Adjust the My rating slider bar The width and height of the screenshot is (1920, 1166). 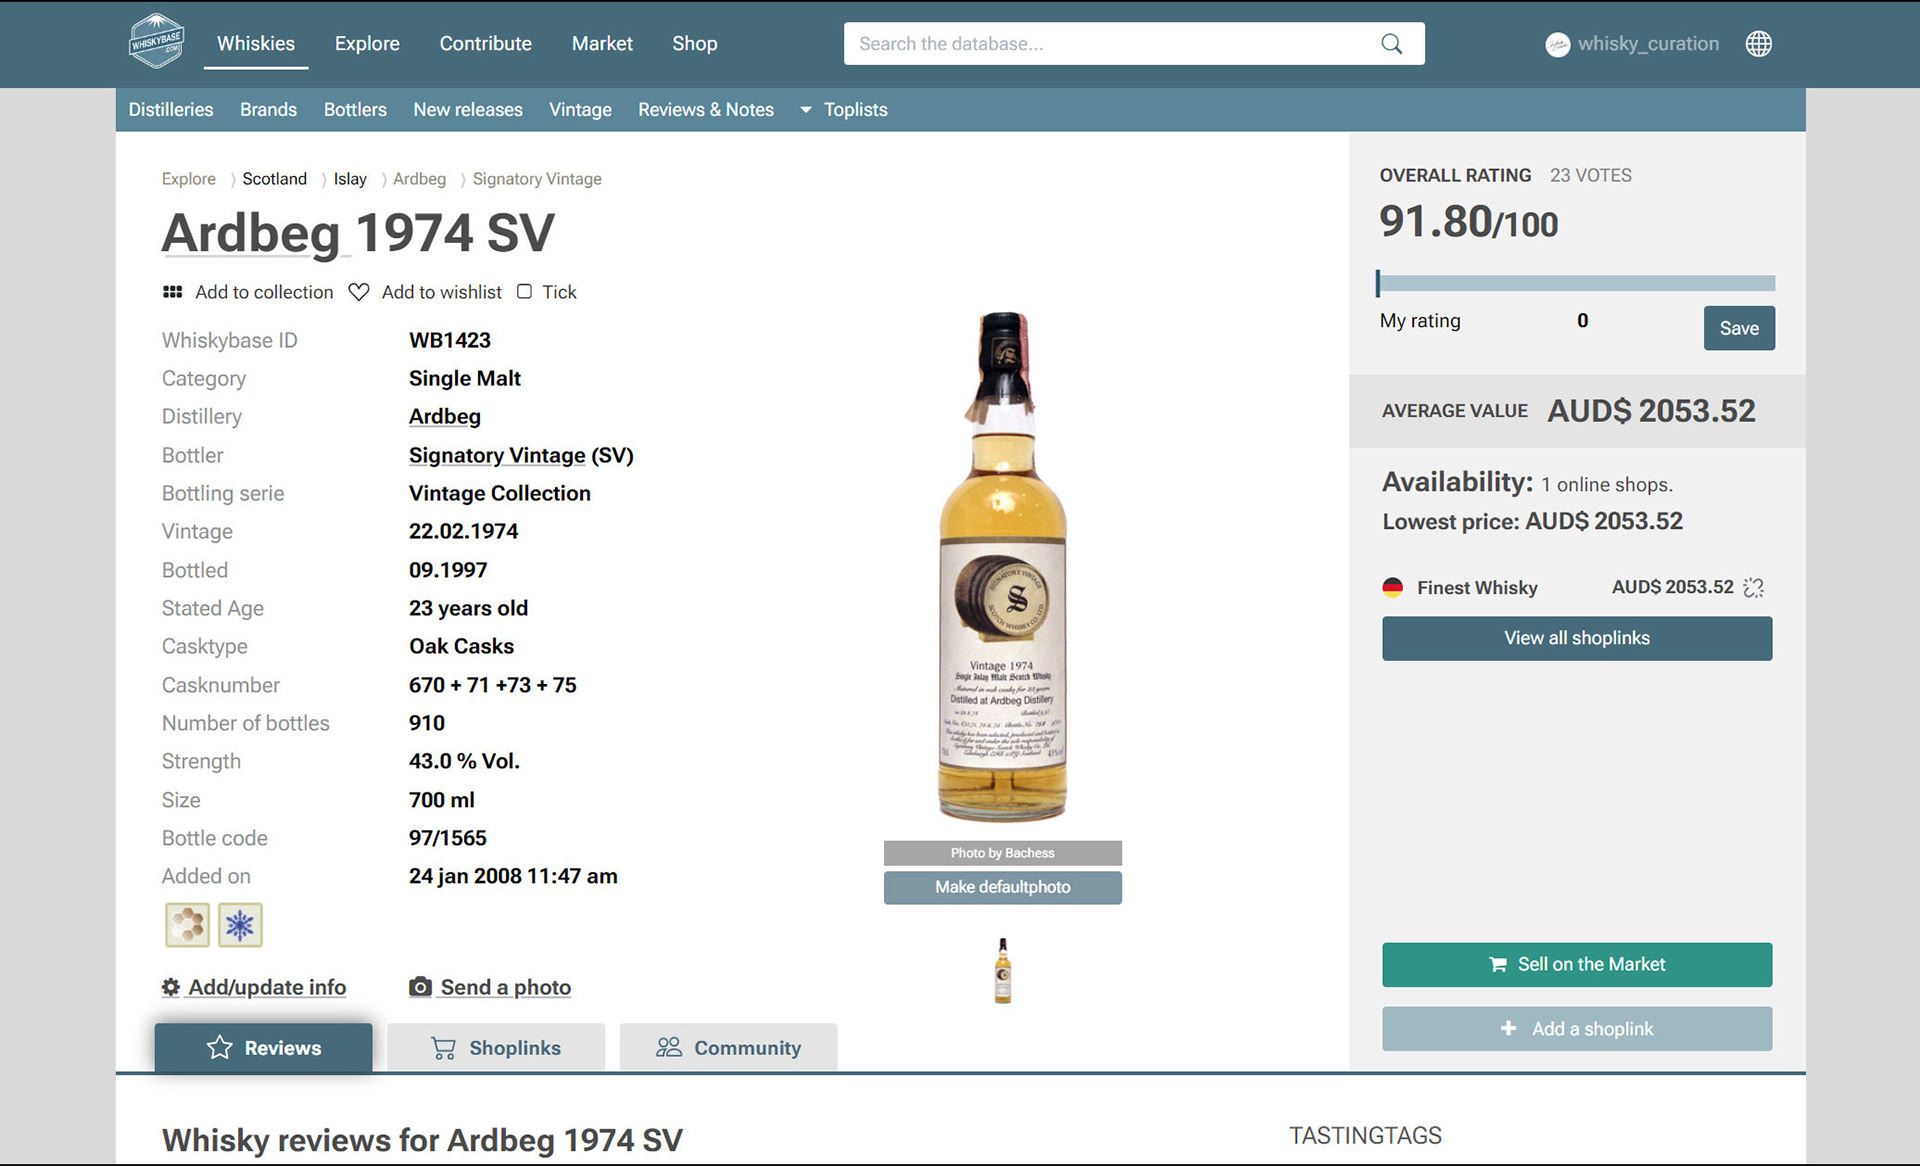(x=1575, y=283)
